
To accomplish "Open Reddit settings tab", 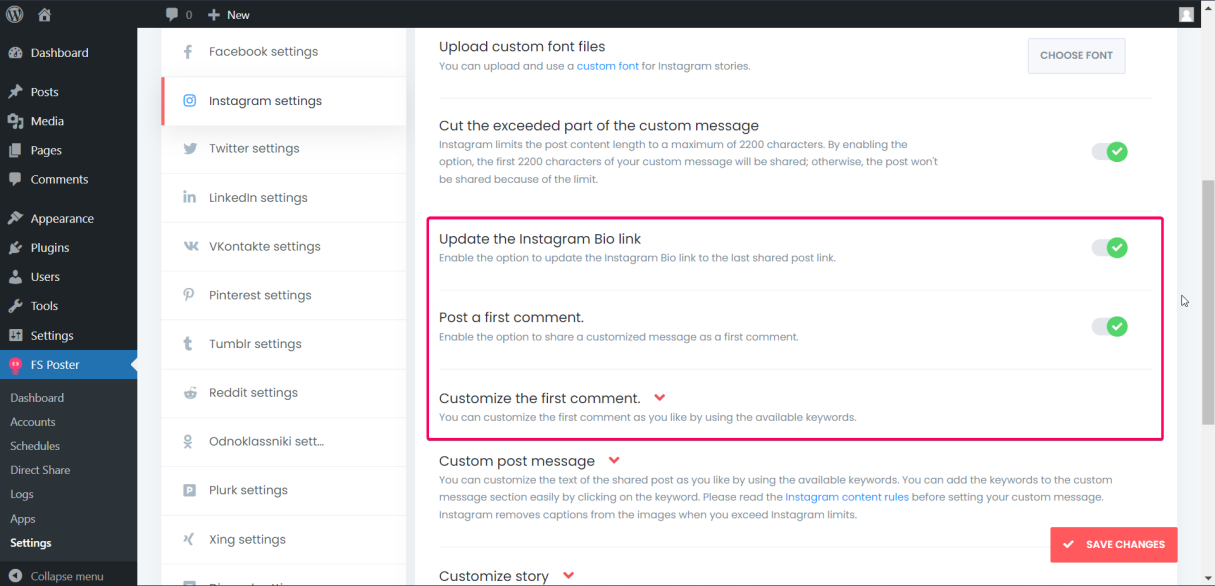I will click(x=284, y=393).
